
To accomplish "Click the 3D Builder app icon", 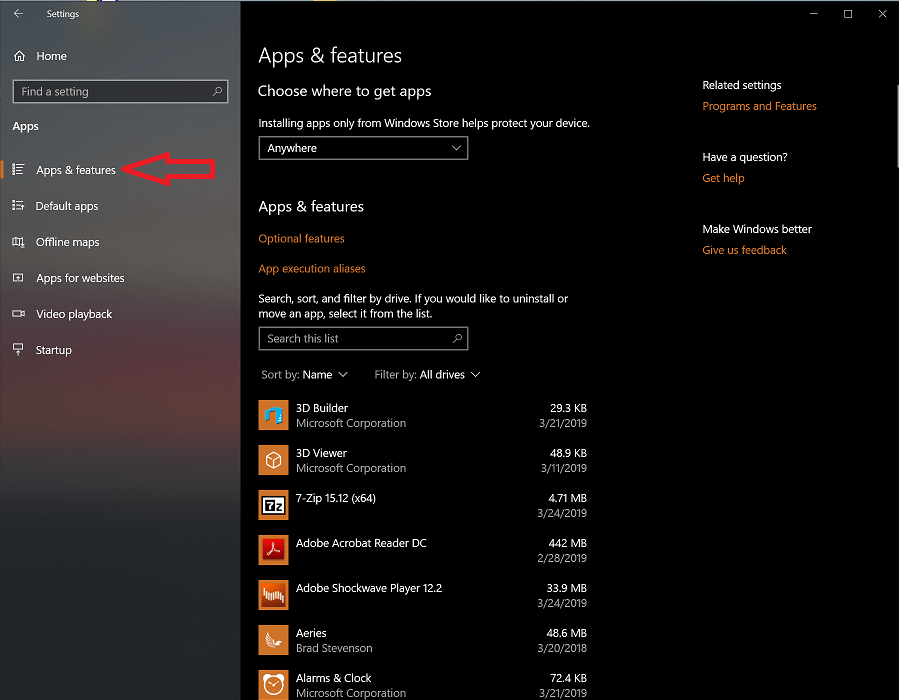I will (x=273, y=415).
